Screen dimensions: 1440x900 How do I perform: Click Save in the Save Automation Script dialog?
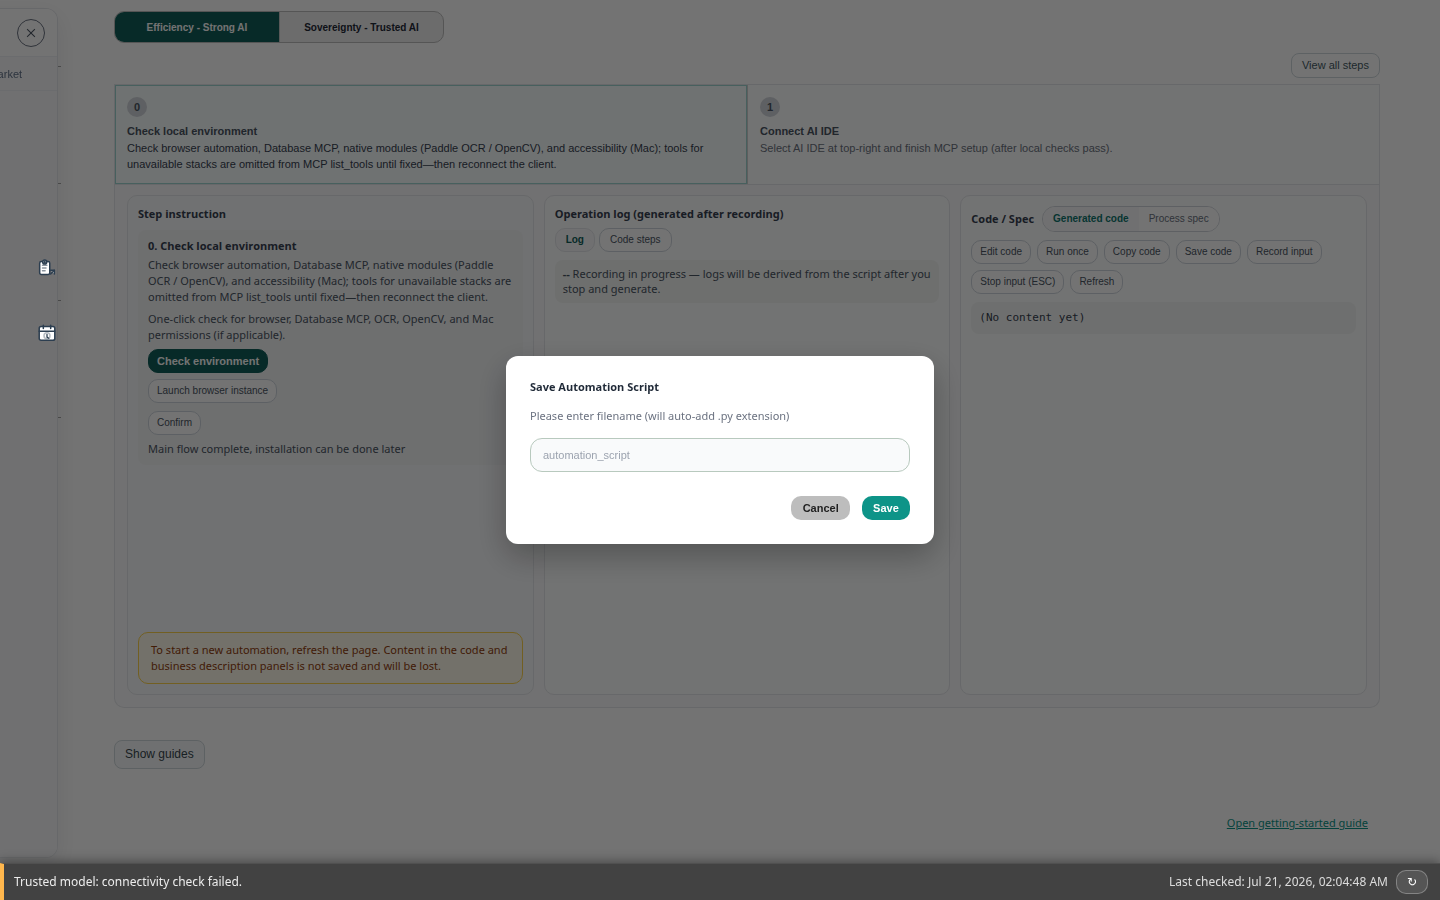[886, 508]
